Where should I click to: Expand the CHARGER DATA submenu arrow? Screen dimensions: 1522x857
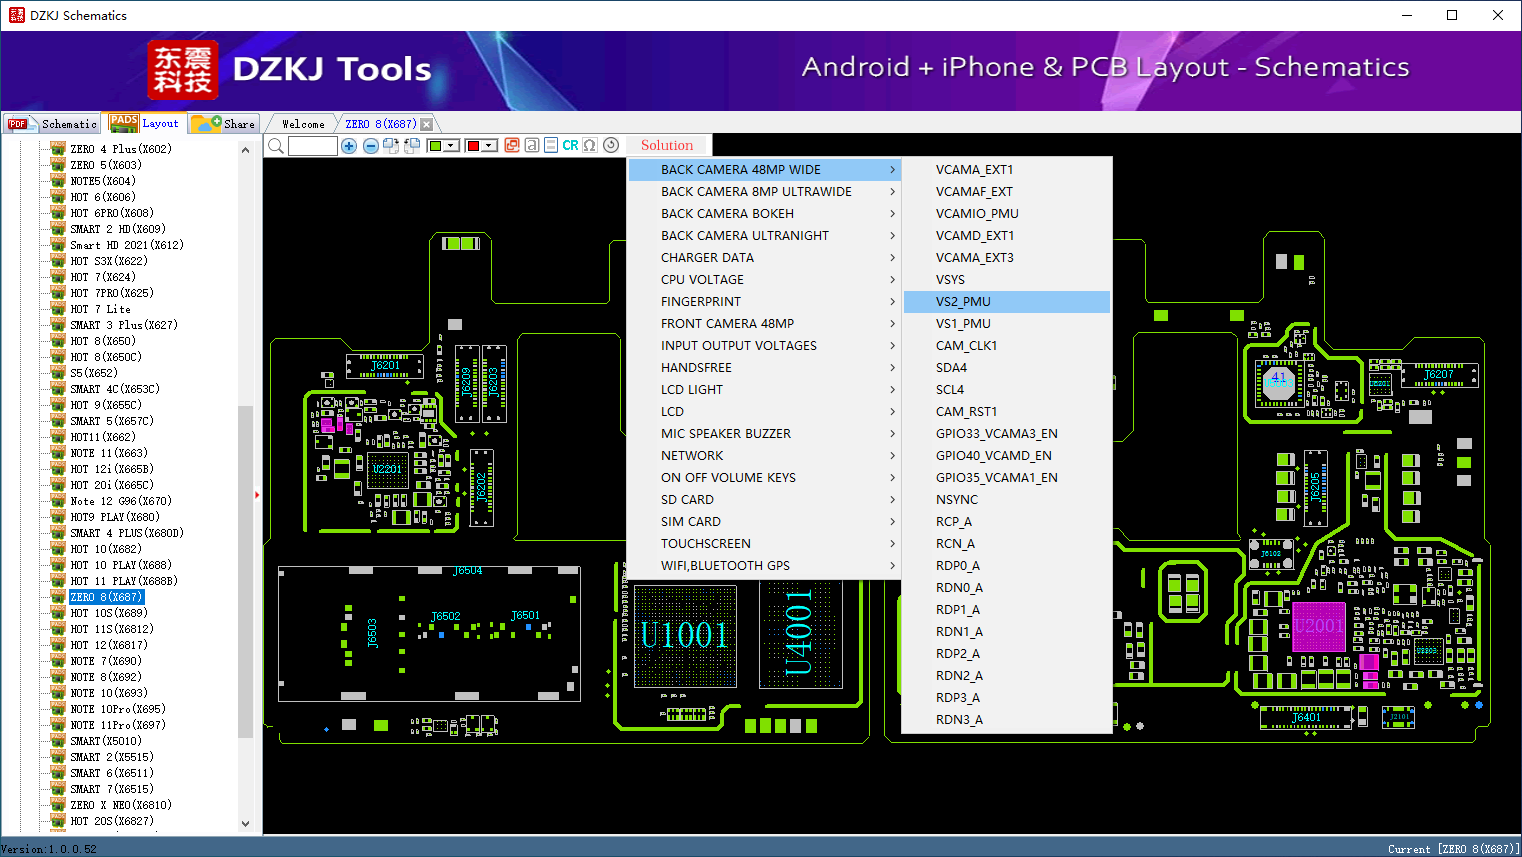(x=892, y=258)
